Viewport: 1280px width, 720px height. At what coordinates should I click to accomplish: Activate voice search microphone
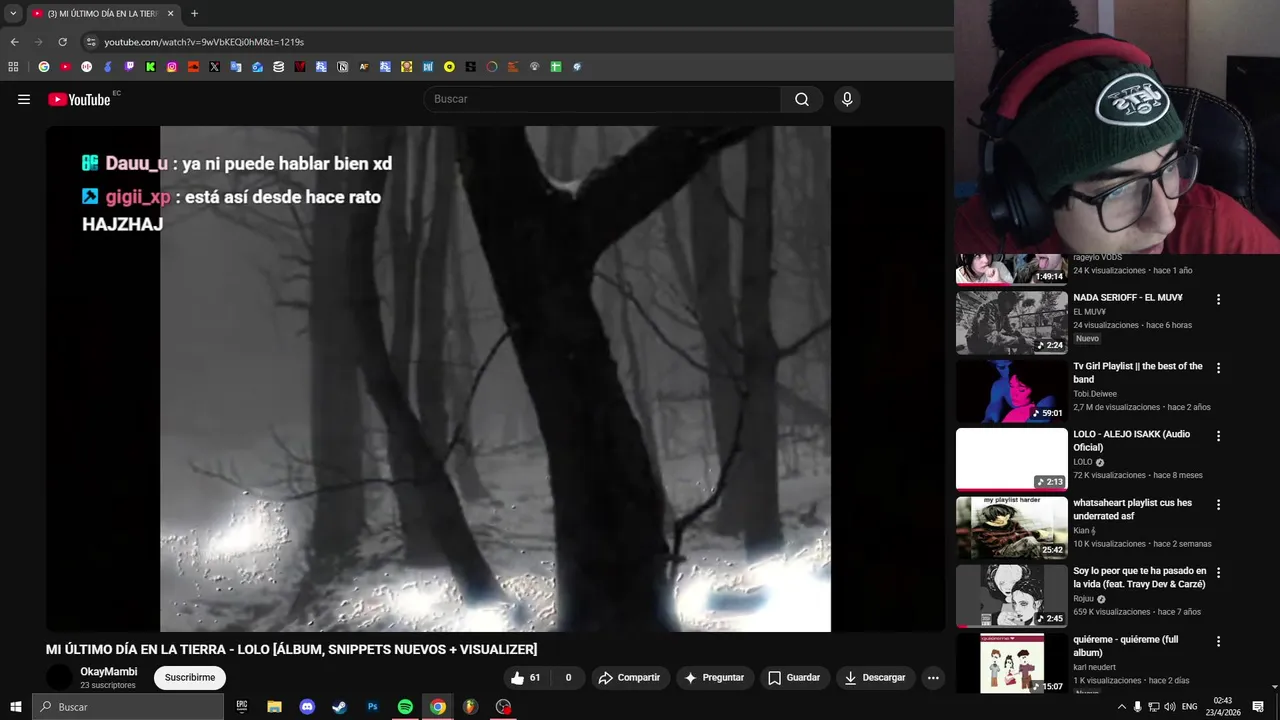click(847, 99)
